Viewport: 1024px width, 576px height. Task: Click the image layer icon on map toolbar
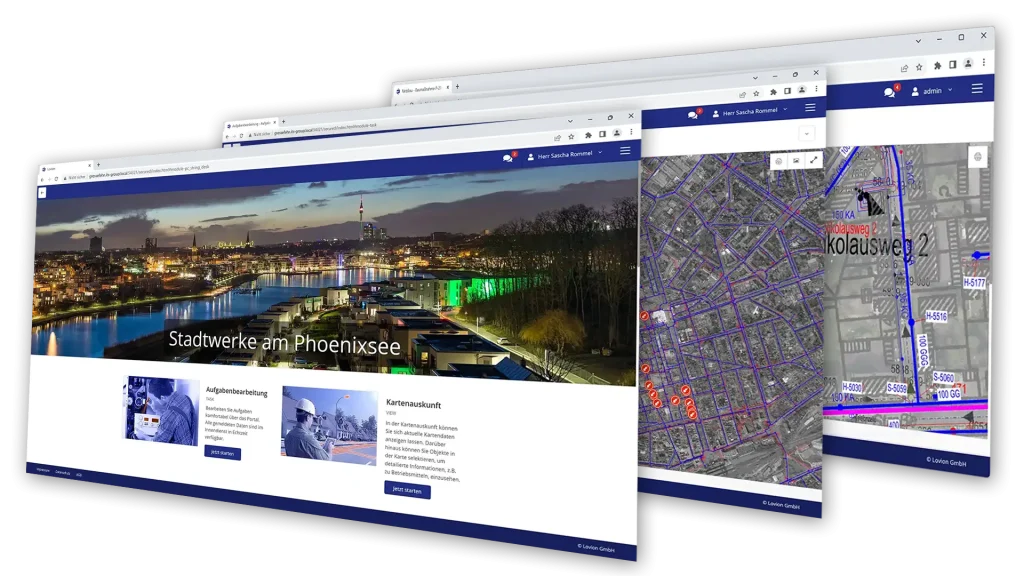[x=796, y=160]
